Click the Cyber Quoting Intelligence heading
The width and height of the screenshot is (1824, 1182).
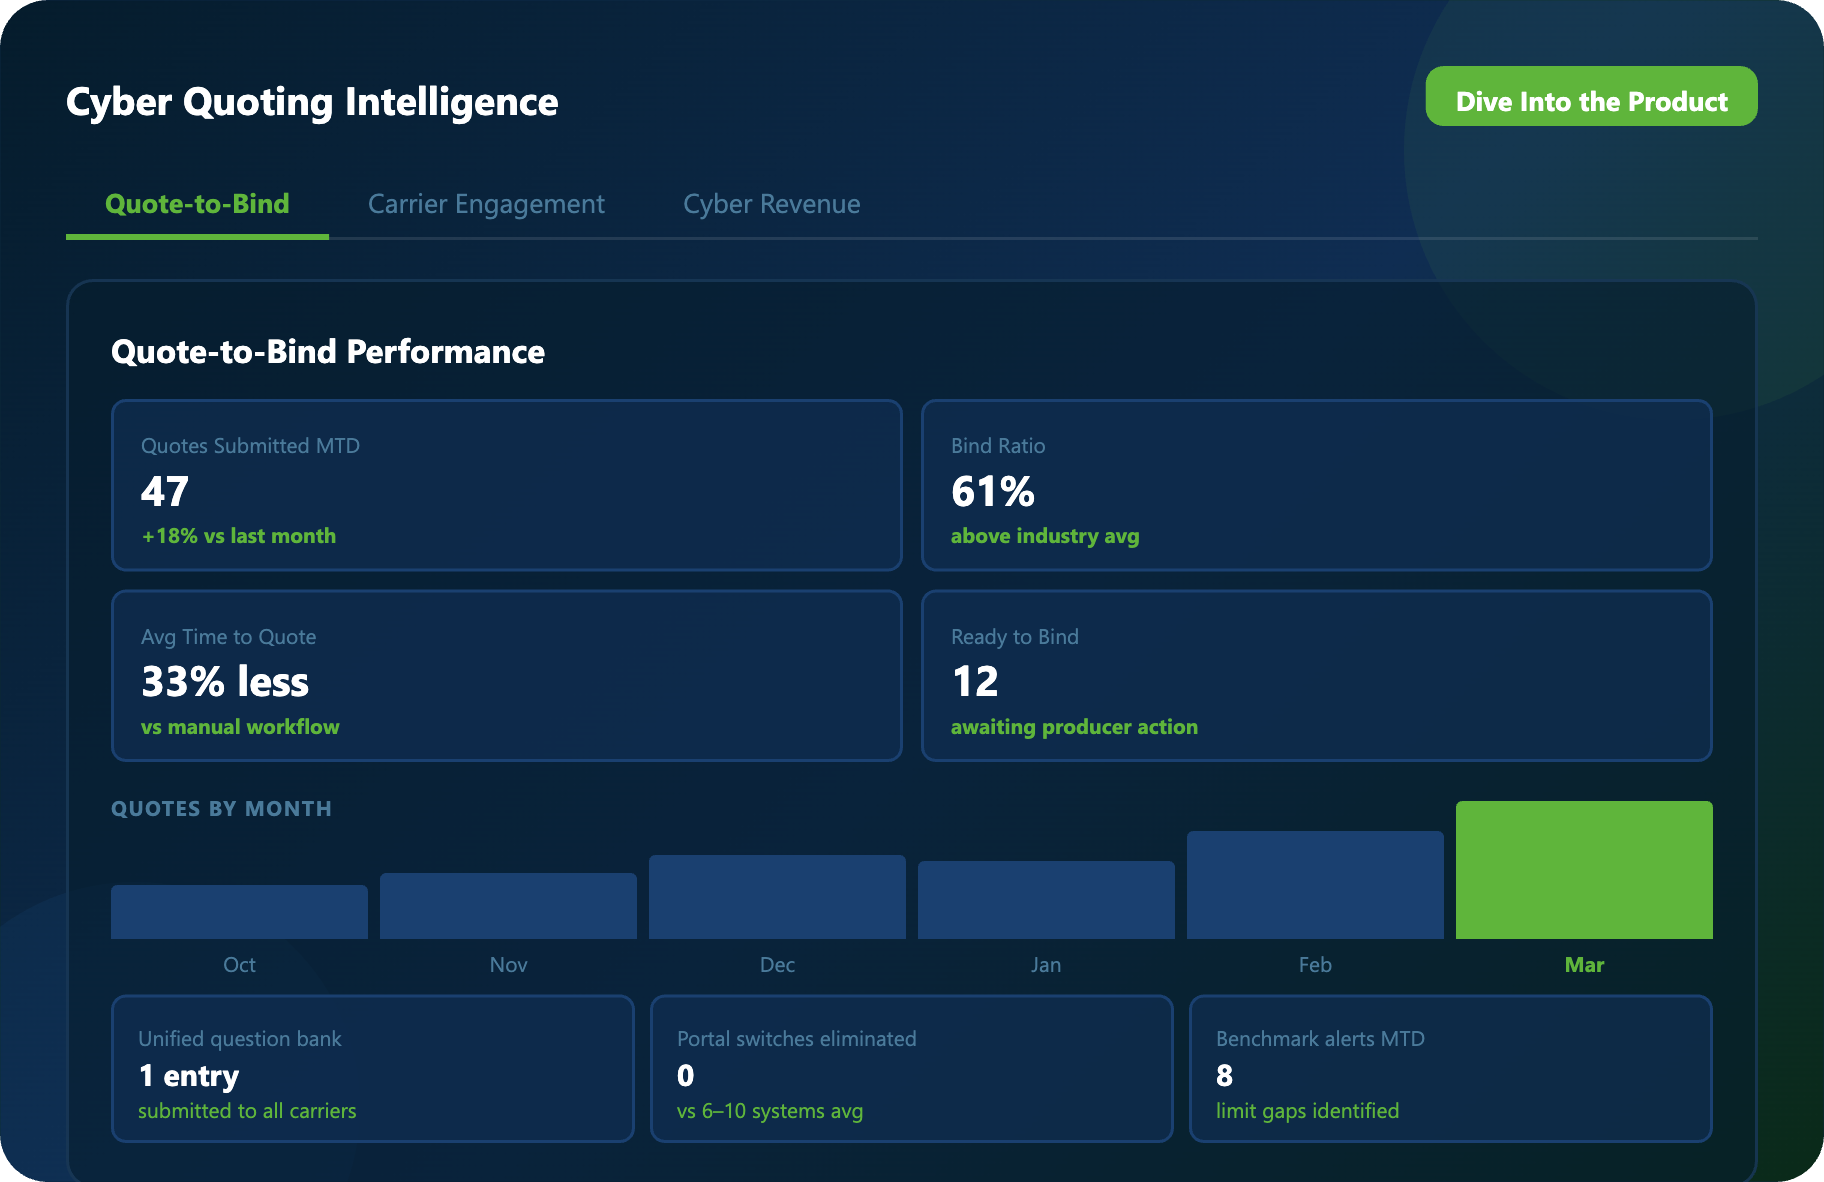(312, 102)
